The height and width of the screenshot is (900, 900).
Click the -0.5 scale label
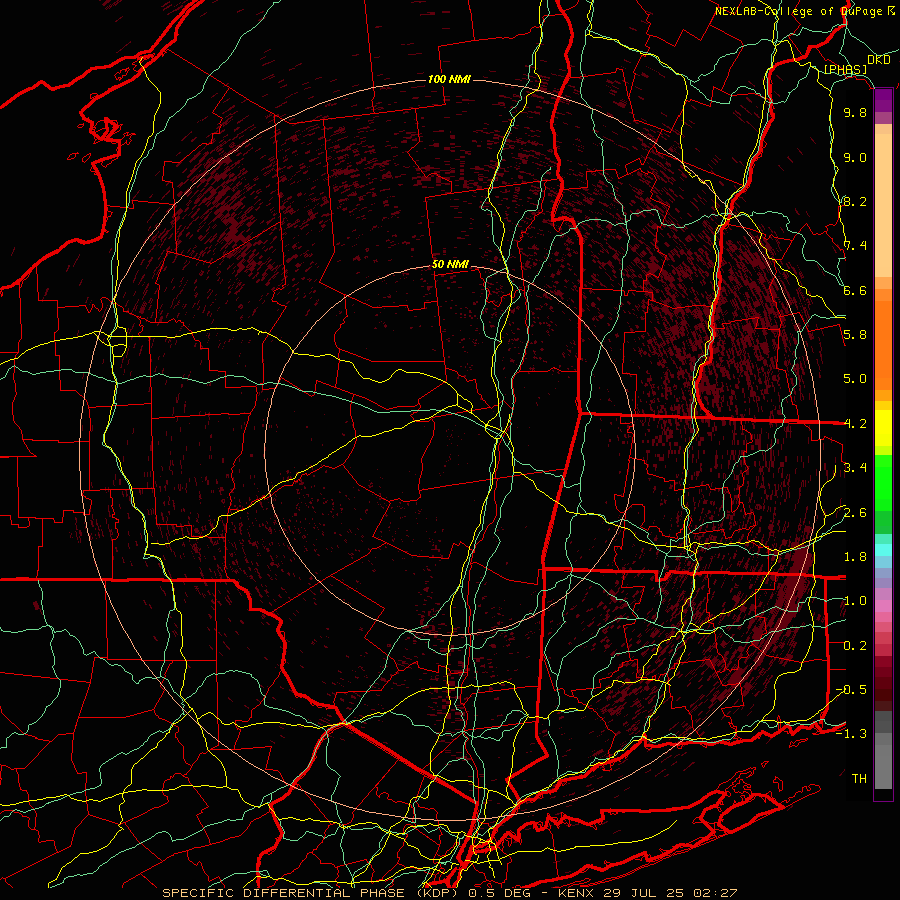click(851, 690)
